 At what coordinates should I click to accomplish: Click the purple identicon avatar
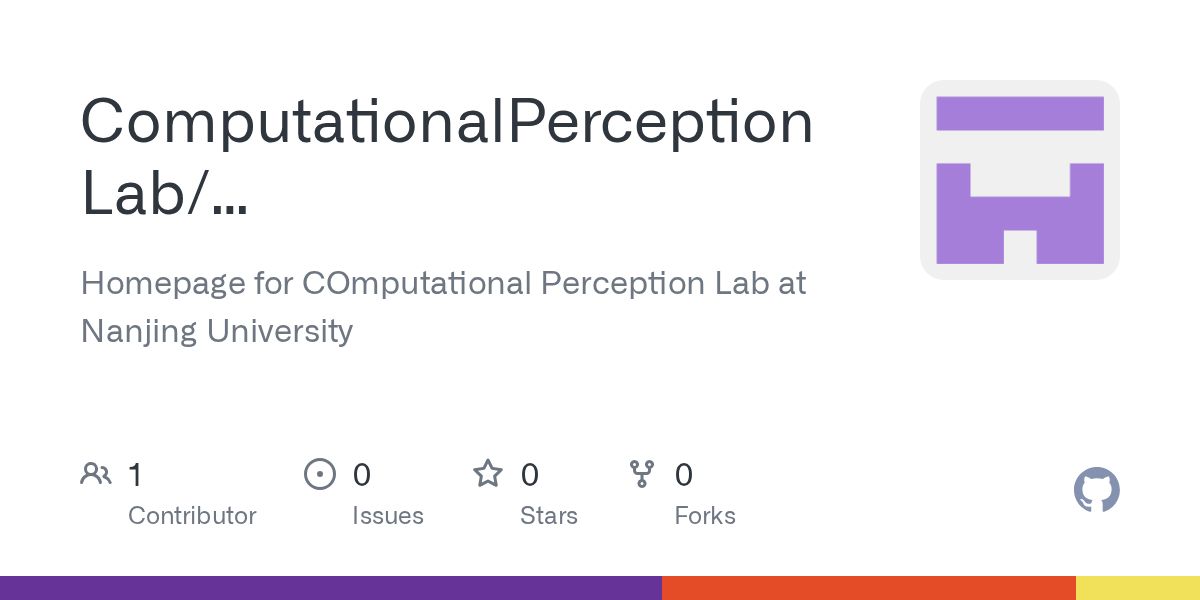click(1020, 180)
